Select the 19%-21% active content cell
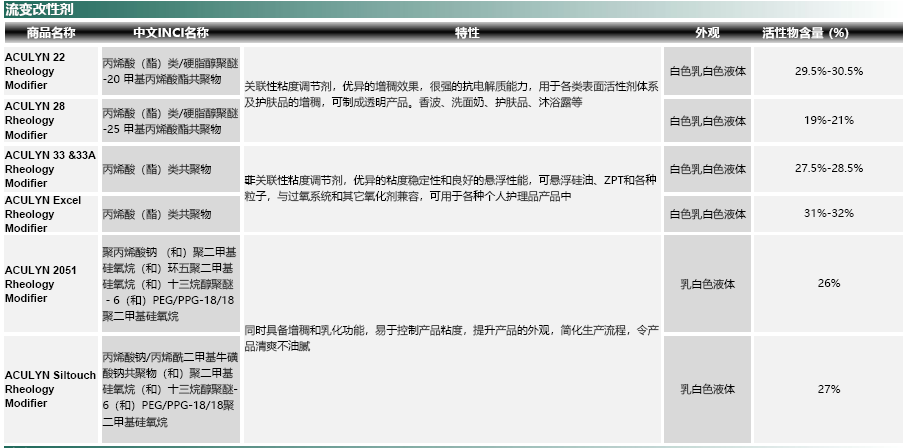The image size is (906, 448). [x=828, y=121]
